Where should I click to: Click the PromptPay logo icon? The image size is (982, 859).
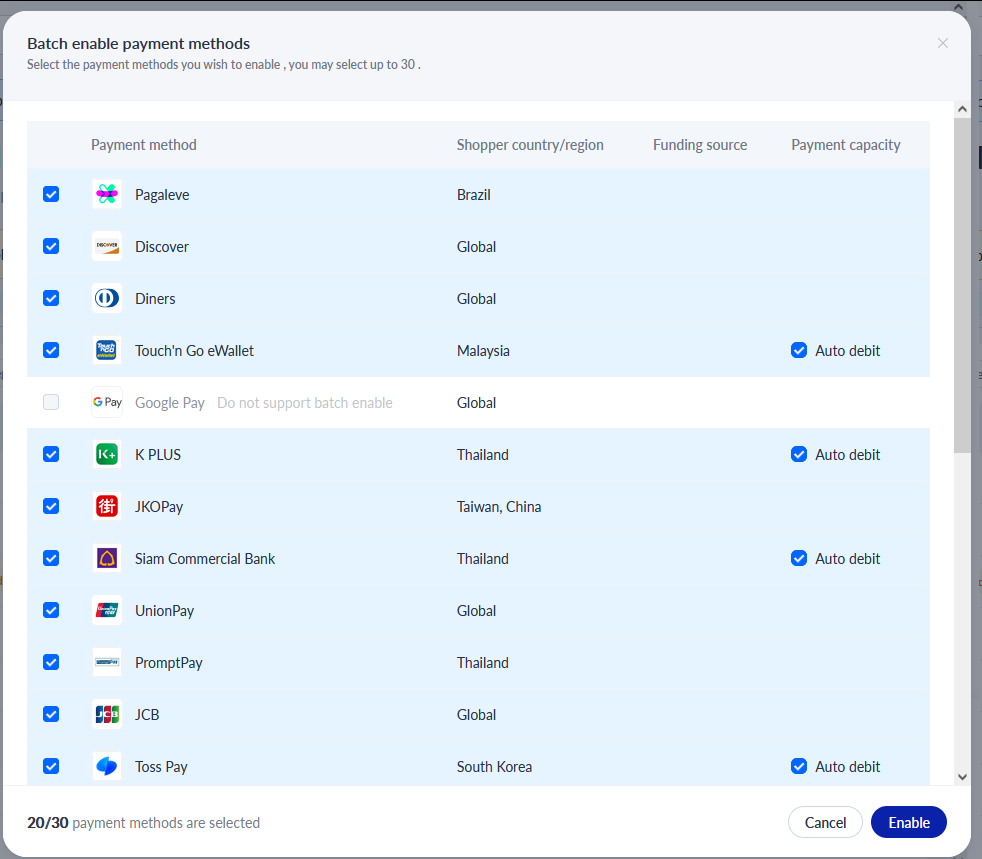pyautogui.click(x=107, y=662)
